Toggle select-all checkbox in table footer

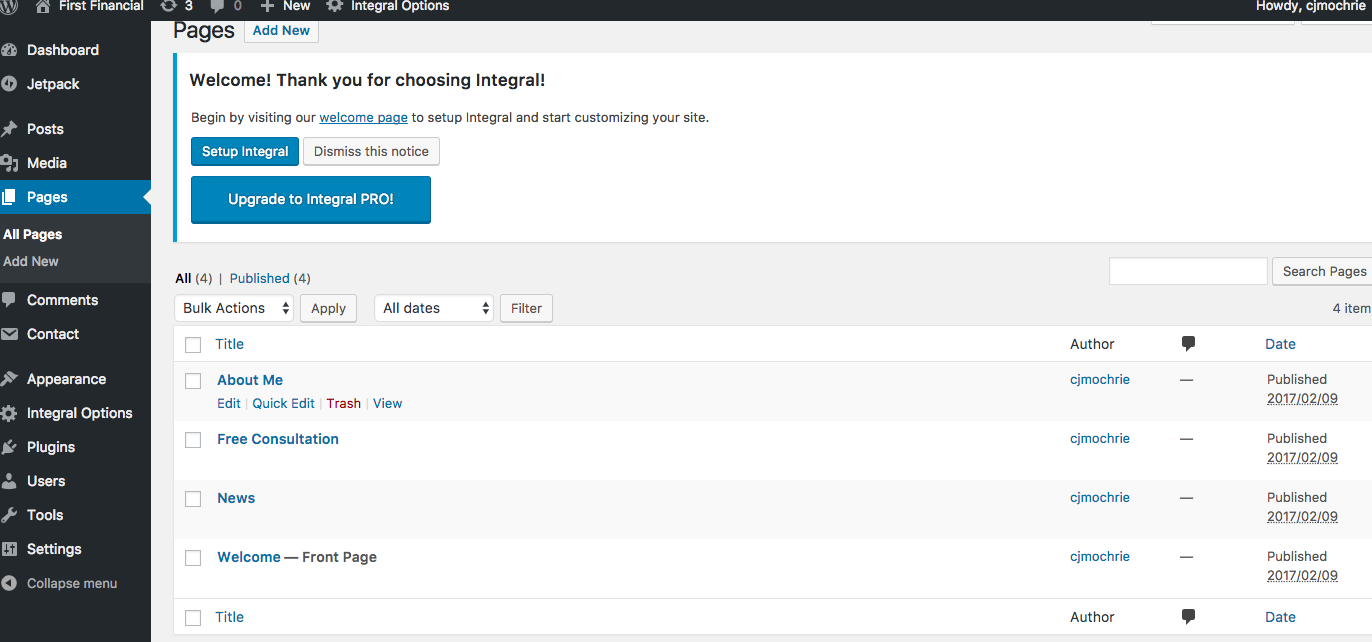[x=193, y=618]
